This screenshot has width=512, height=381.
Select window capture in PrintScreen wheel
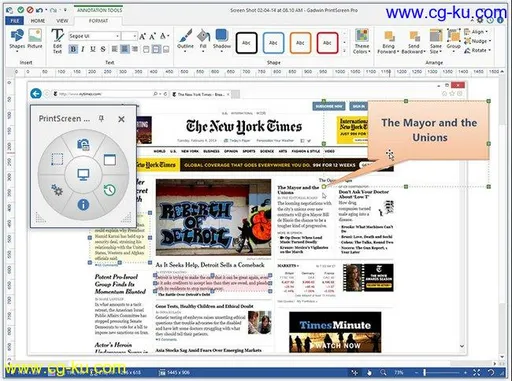[x=110, y=160]
